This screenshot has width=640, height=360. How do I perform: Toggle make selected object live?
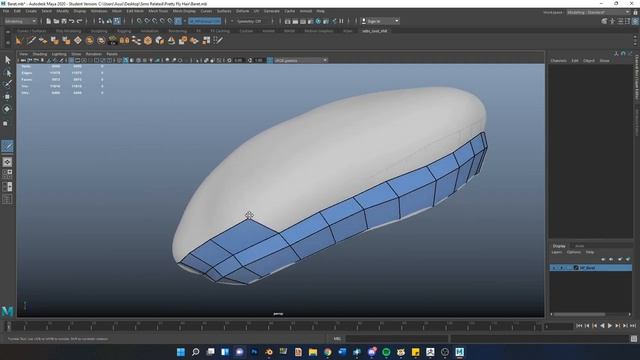178,21
